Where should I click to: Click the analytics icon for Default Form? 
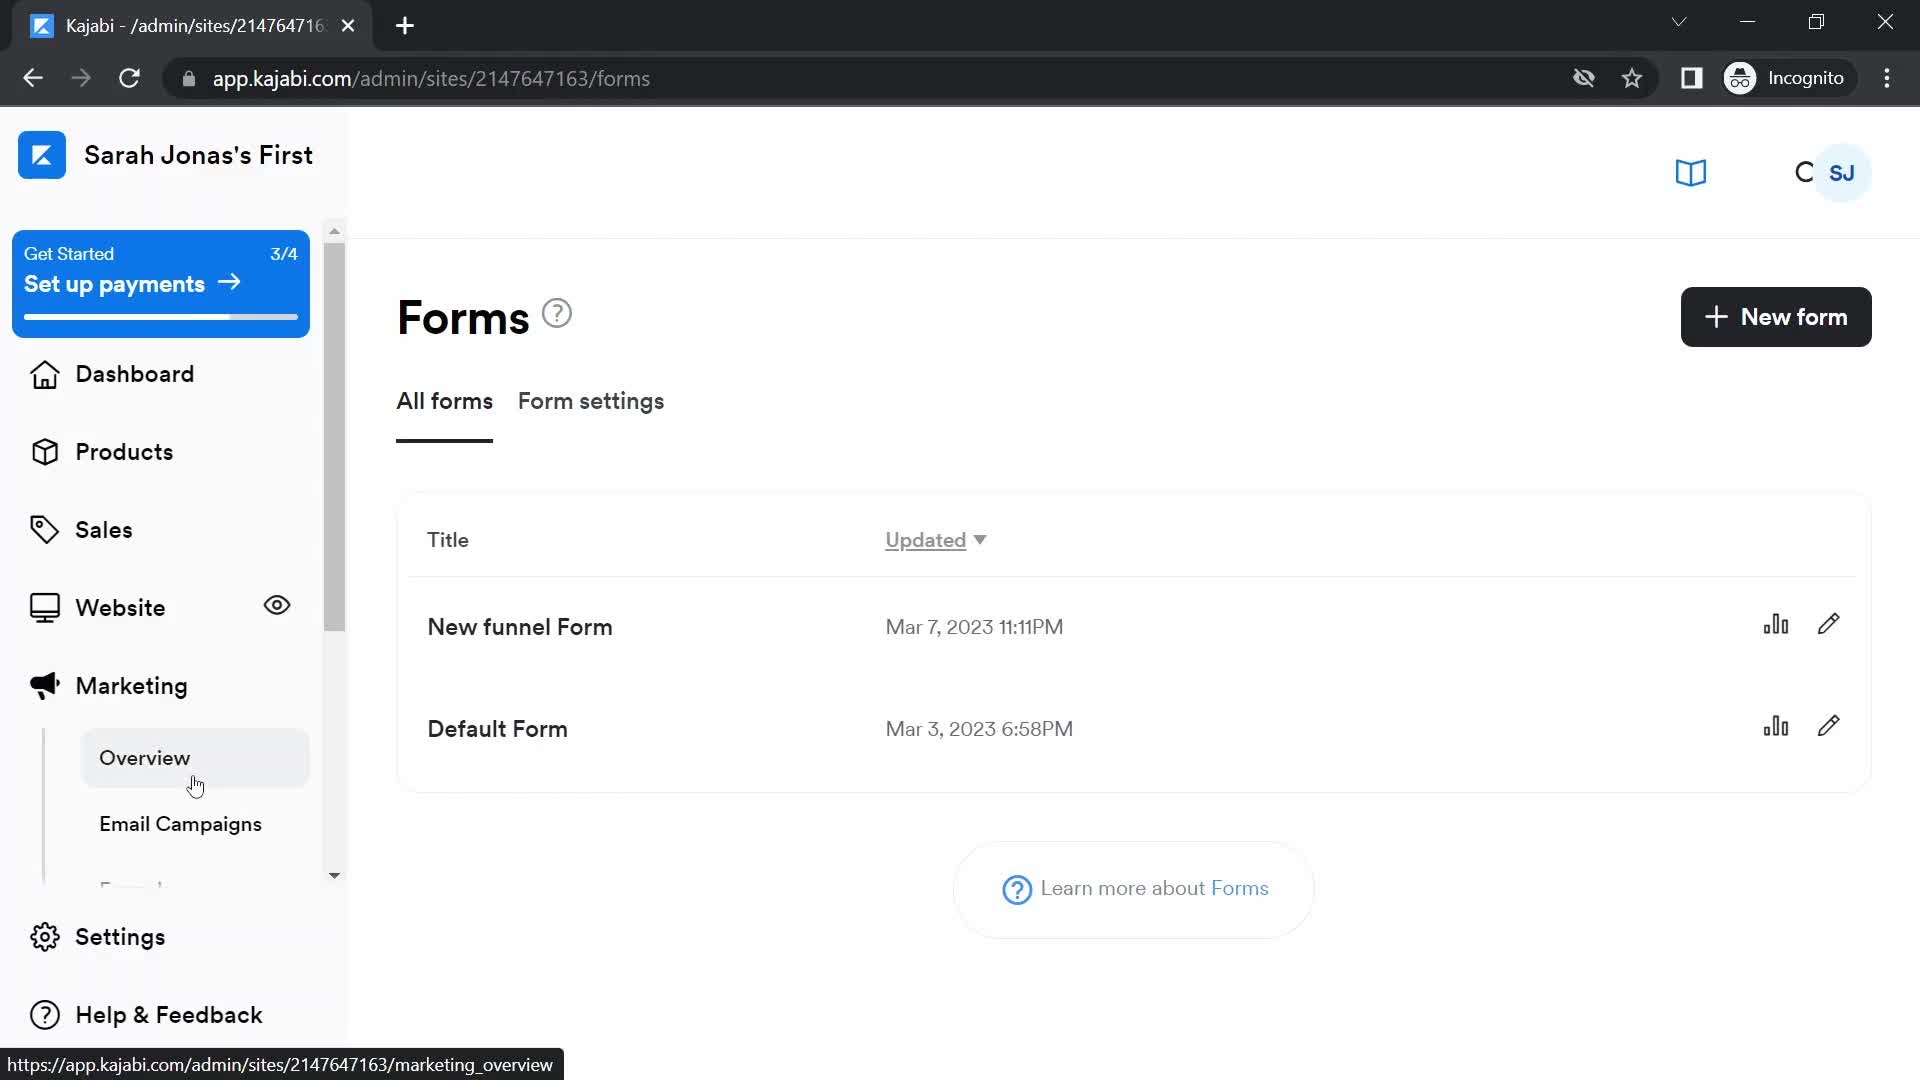[x=1776, y=728]
